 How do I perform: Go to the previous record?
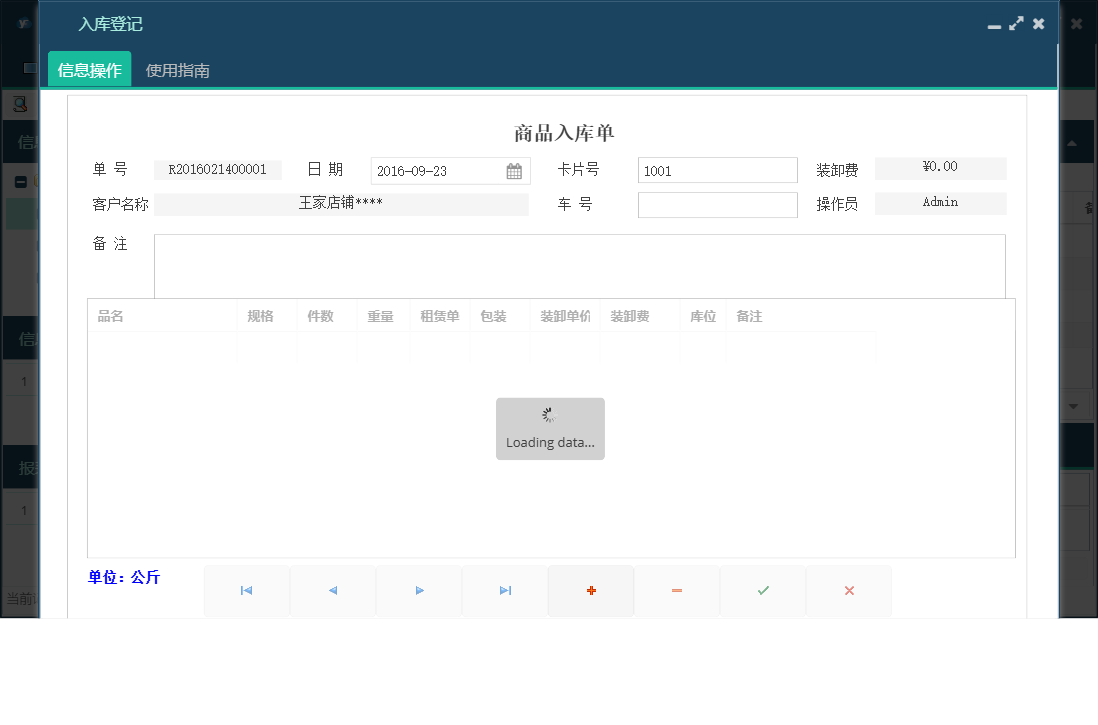[332, 591]
